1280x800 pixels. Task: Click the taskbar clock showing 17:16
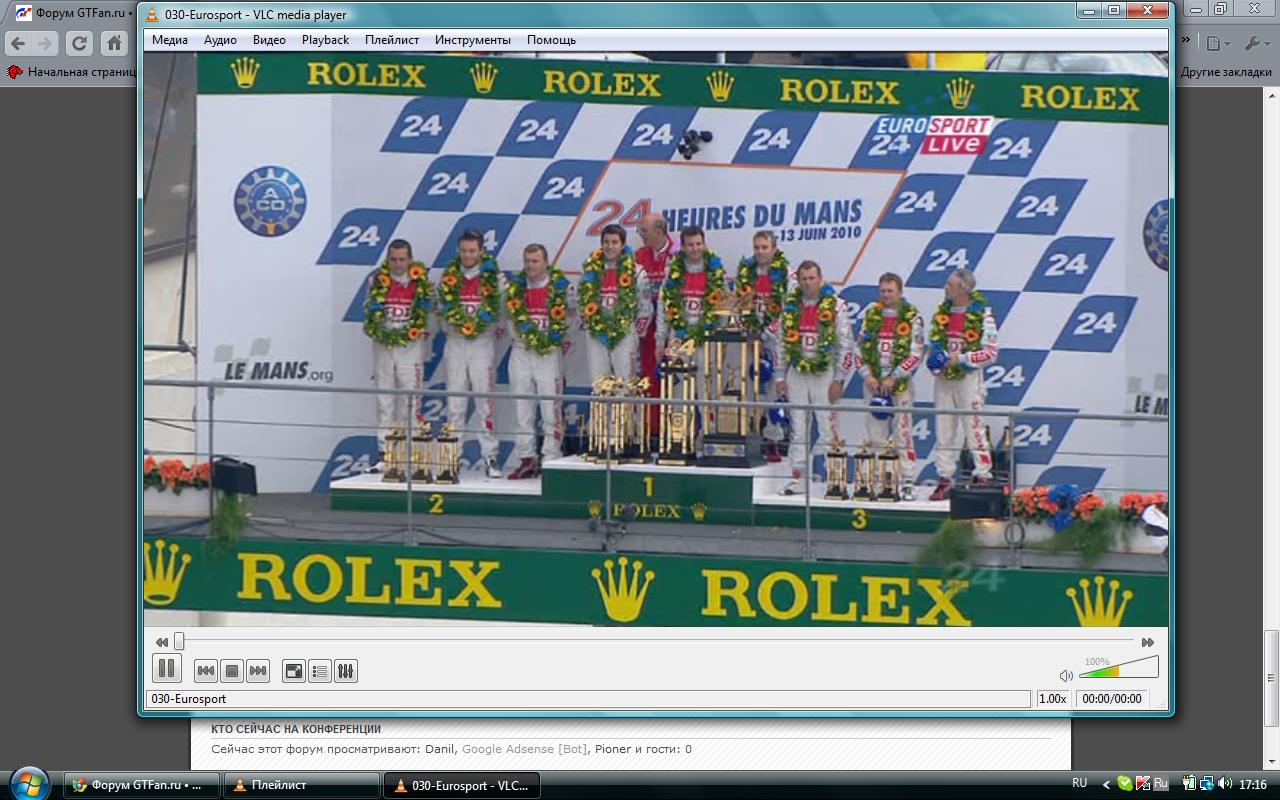point(1253,785)
